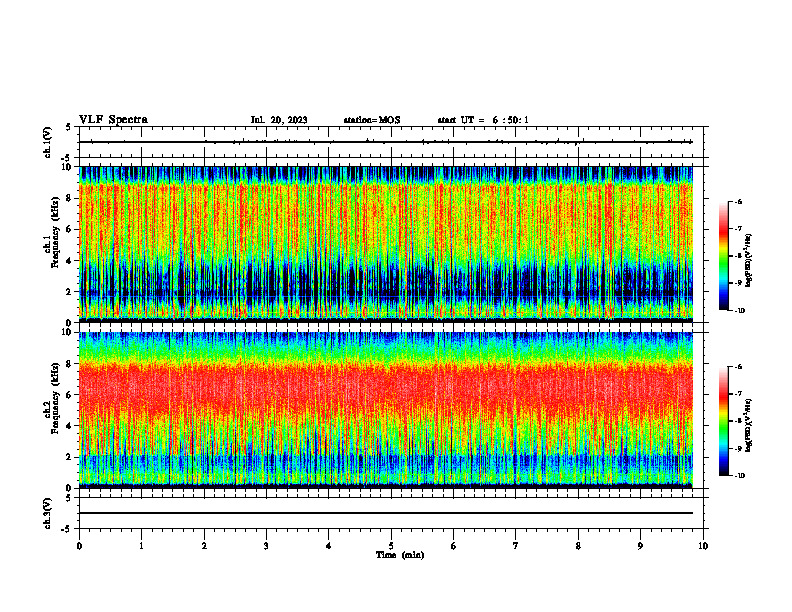
Task: Click the "station=MOS" header label
Action: 372,120
